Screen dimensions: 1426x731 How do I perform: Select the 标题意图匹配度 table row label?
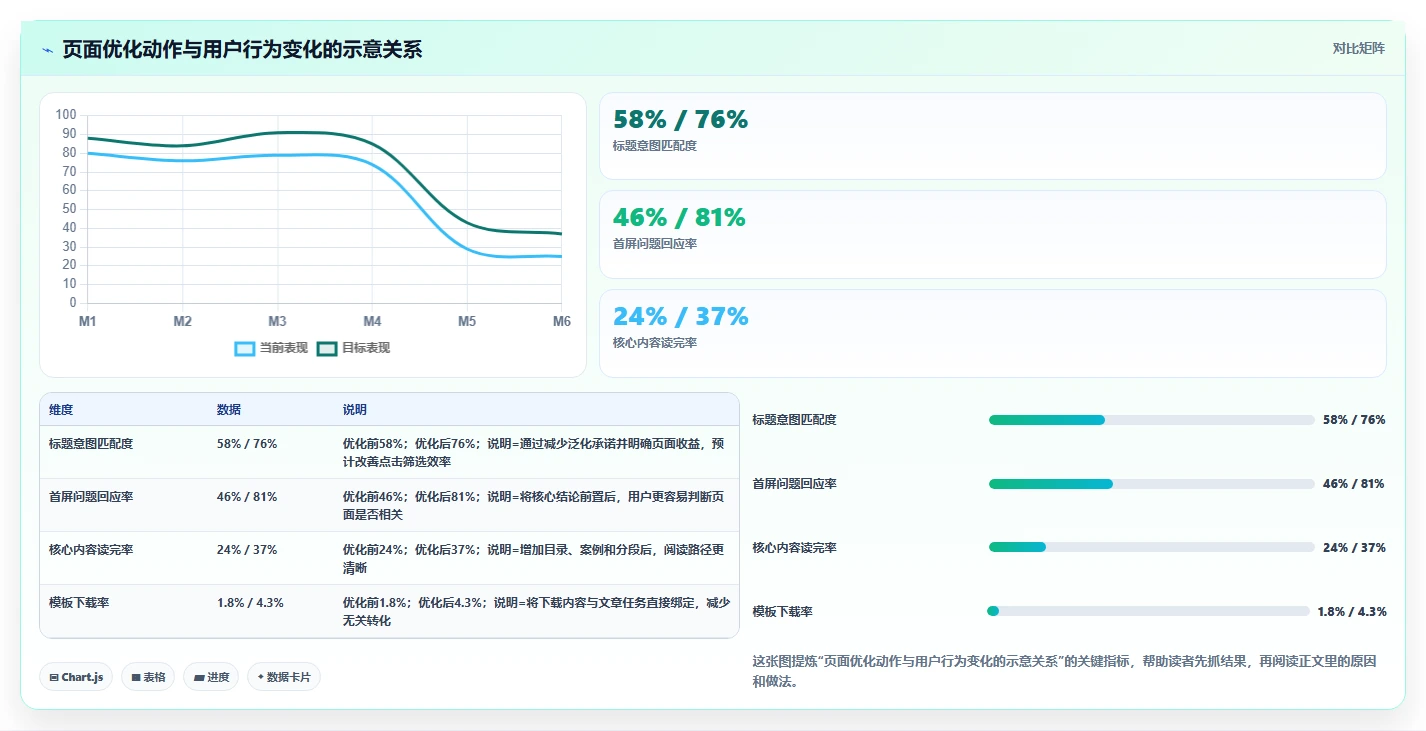click(91, 443)
